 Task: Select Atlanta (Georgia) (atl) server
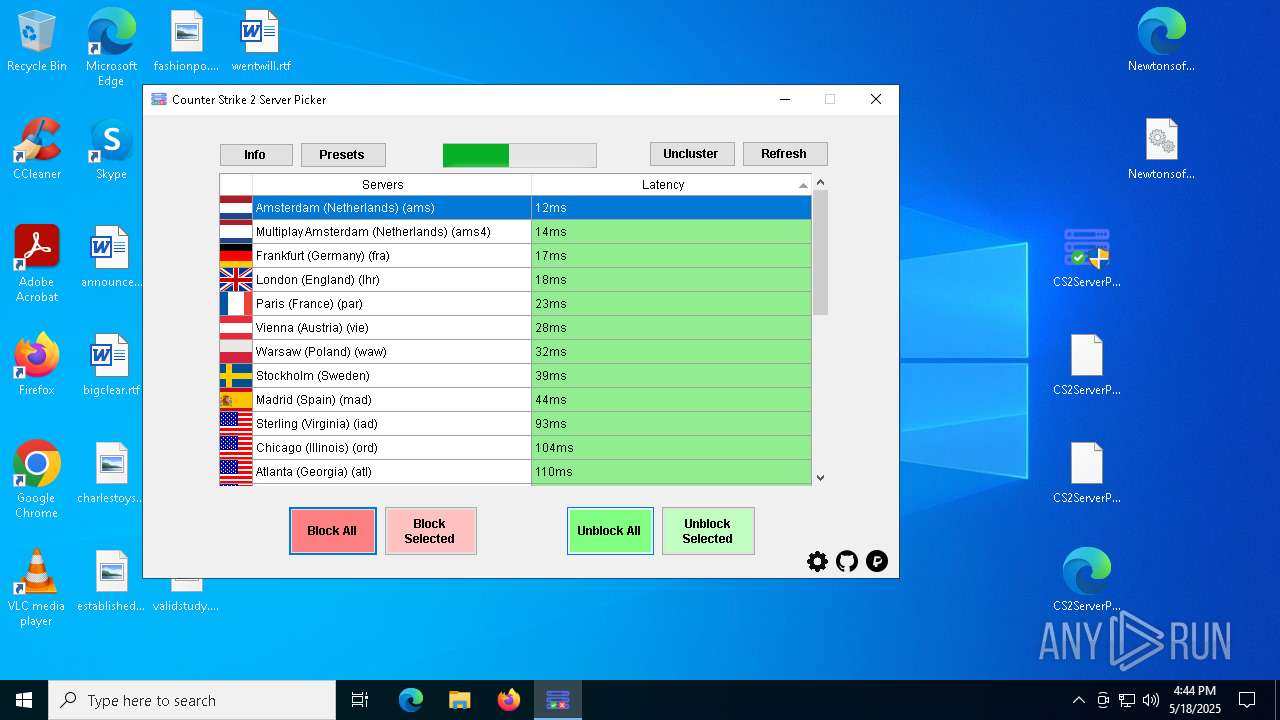click(x=515, y=472)
